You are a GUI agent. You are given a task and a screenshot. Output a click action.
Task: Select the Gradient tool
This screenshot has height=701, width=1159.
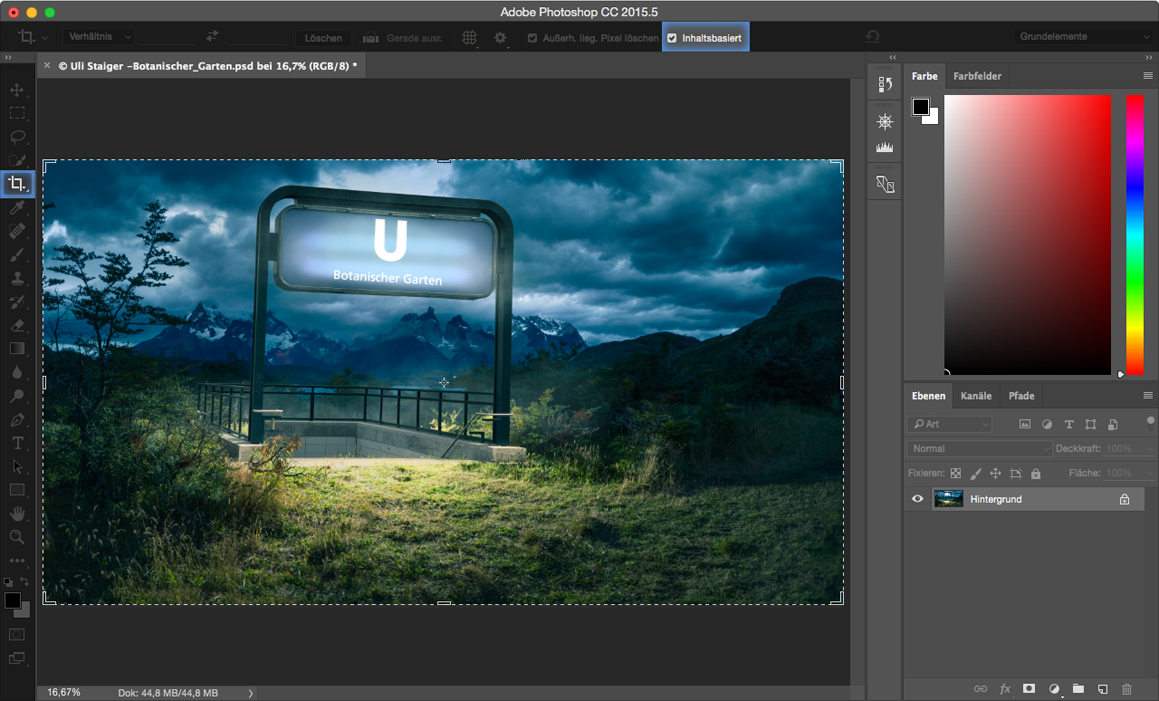16,348
